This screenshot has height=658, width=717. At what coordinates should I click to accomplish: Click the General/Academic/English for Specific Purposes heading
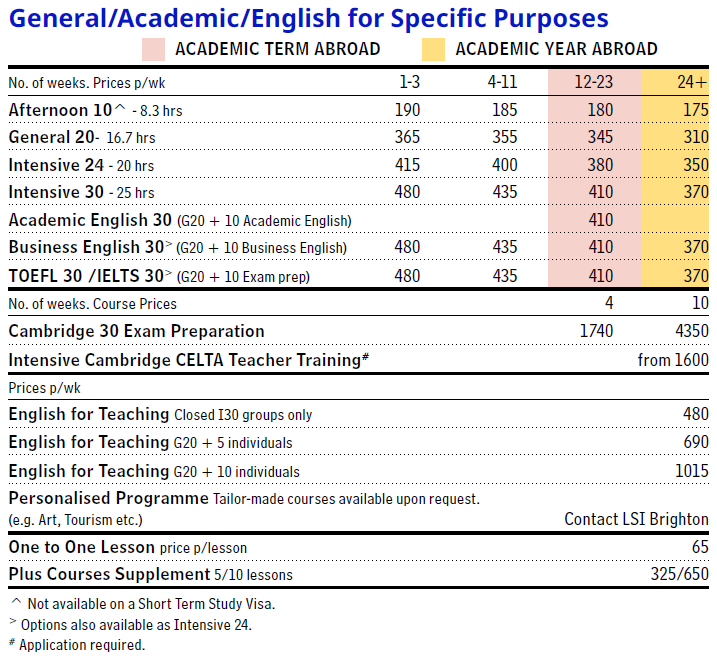click(x=308, y=18)
